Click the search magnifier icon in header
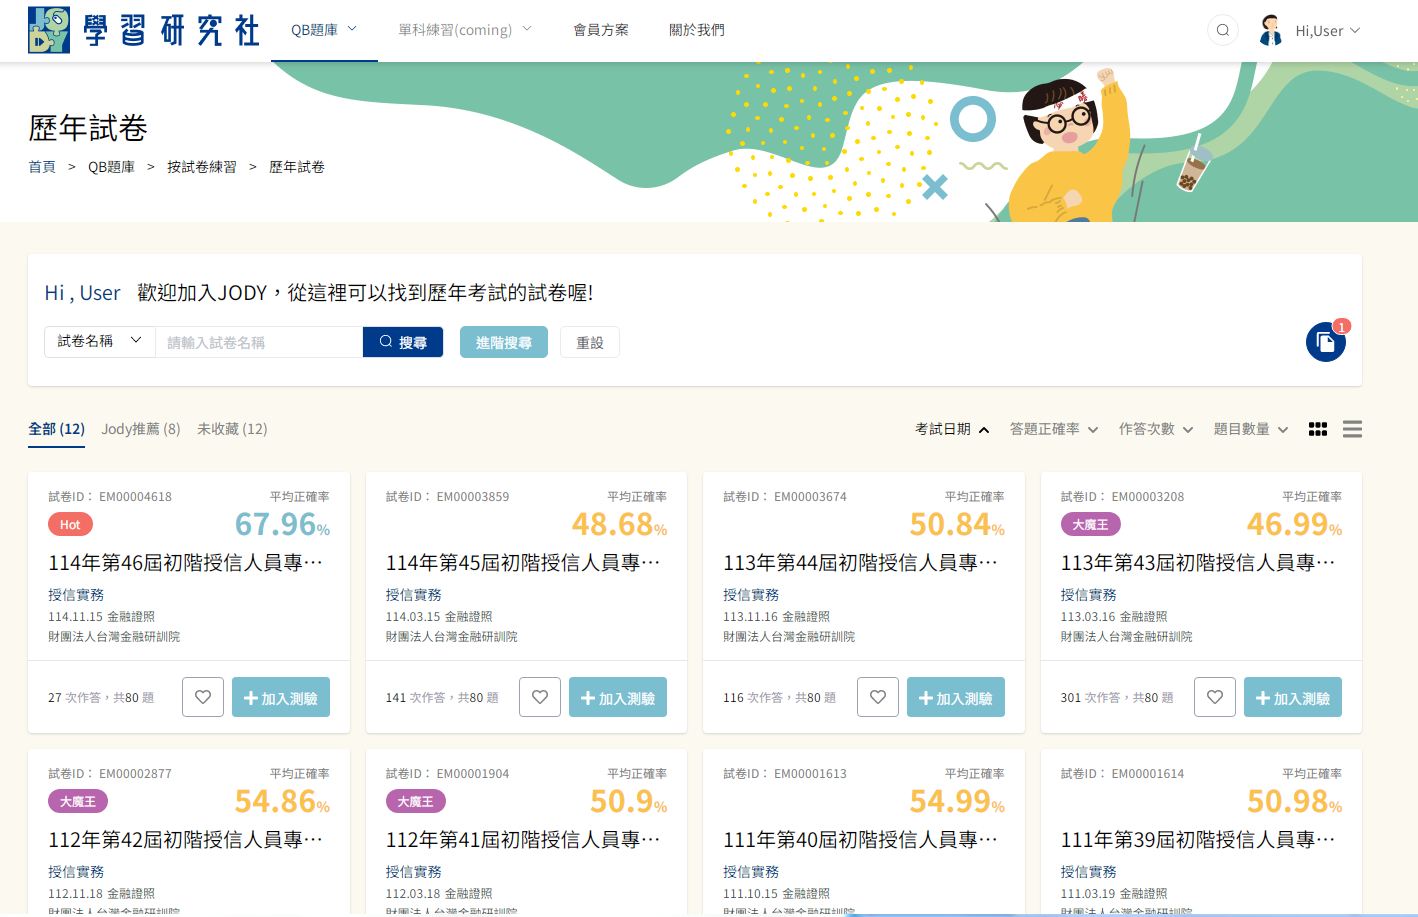 pos(1222,30)
